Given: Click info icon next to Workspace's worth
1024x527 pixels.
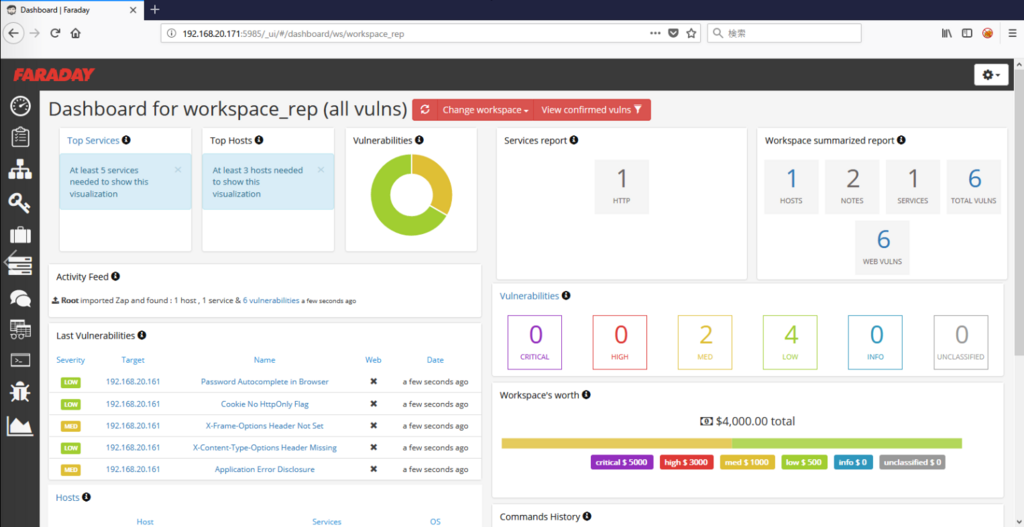Looking at the screenshot, I should 586,394.
